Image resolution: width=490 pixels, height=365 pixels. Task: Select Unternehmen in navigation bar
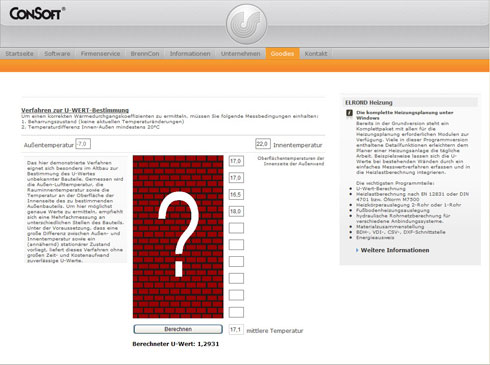coord(240,54)
